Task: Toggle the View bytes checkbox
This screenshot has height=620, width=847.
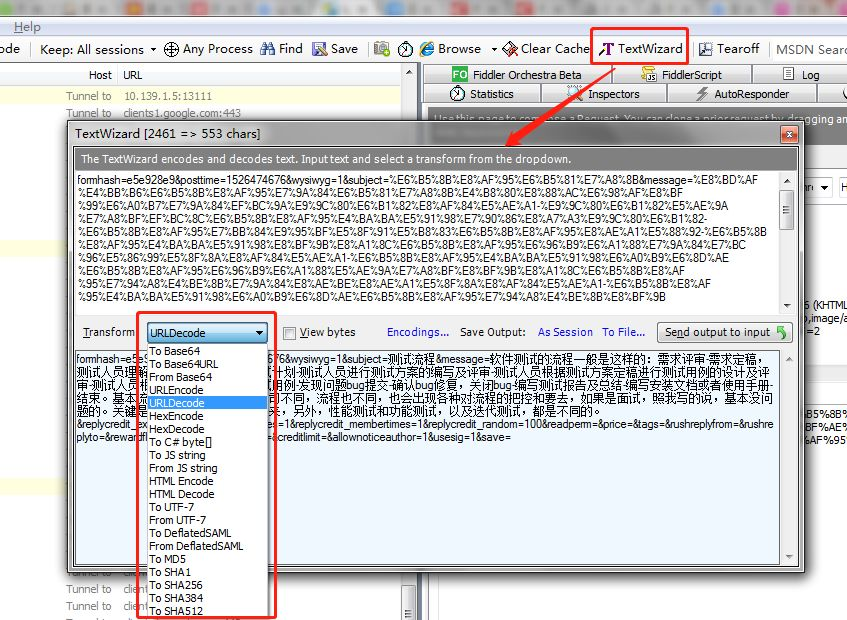Action: [290, 333]
